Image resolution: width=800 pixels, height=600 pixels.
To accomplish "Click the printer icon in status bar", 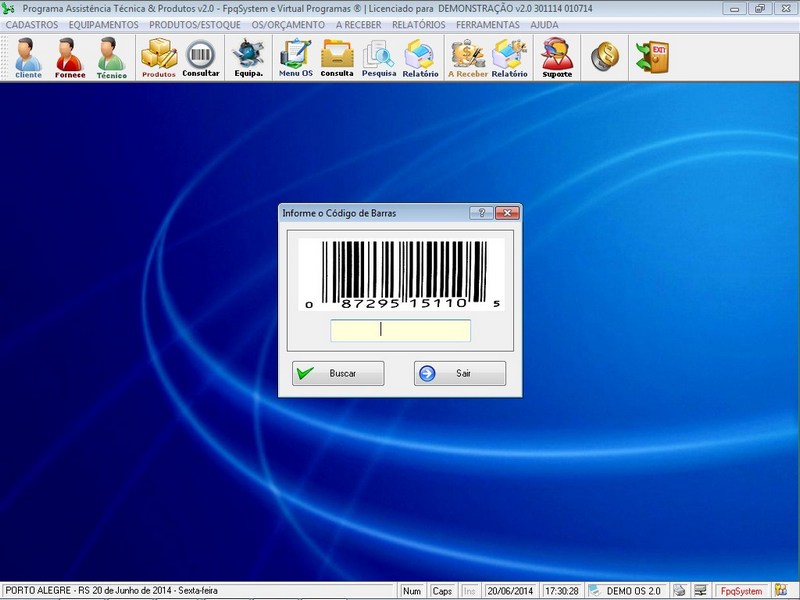I will point(679,591).
